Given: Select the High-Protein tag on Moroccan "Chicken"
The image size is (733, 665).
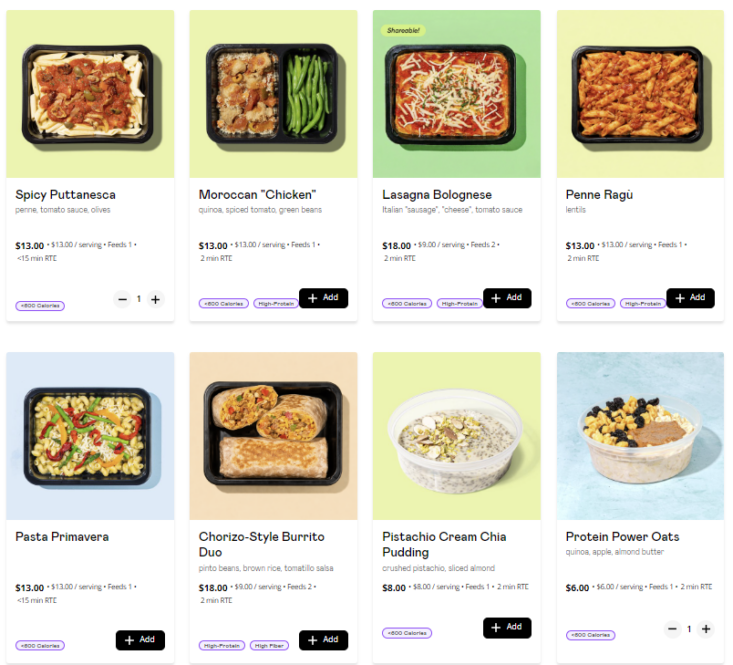Looking at the screenshot, I should [276, 304].
